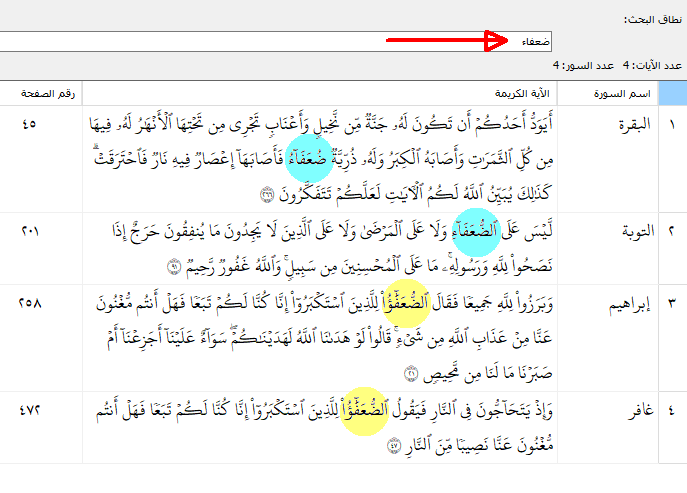Select sura name إبراهيم
Viewport: 687px width, 493px height.
629,305
